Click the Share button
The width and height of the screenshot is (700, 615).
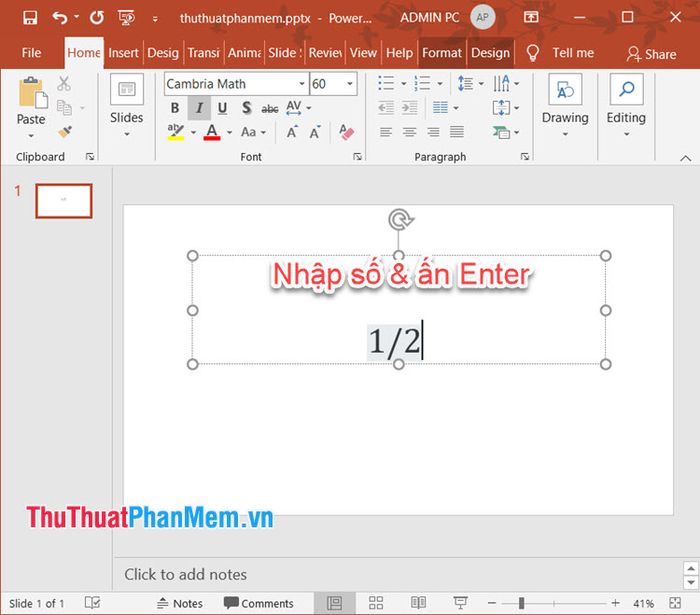click(x=651, y=54)
